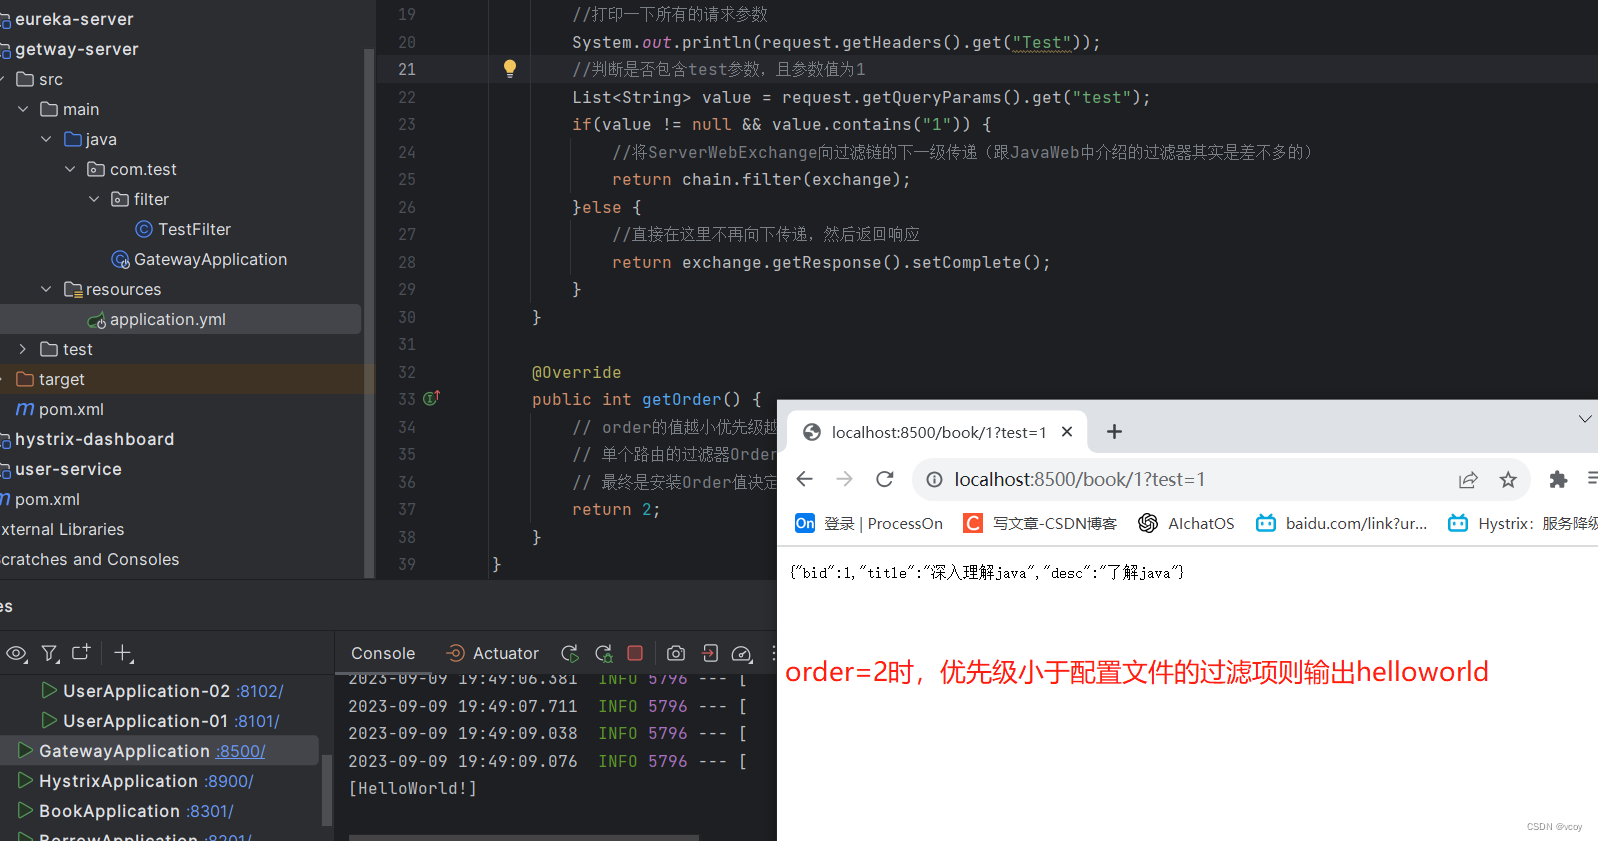Close the localhost:8500 browser tab
Screen dimensions: 1598x841
pos(1067,432)
